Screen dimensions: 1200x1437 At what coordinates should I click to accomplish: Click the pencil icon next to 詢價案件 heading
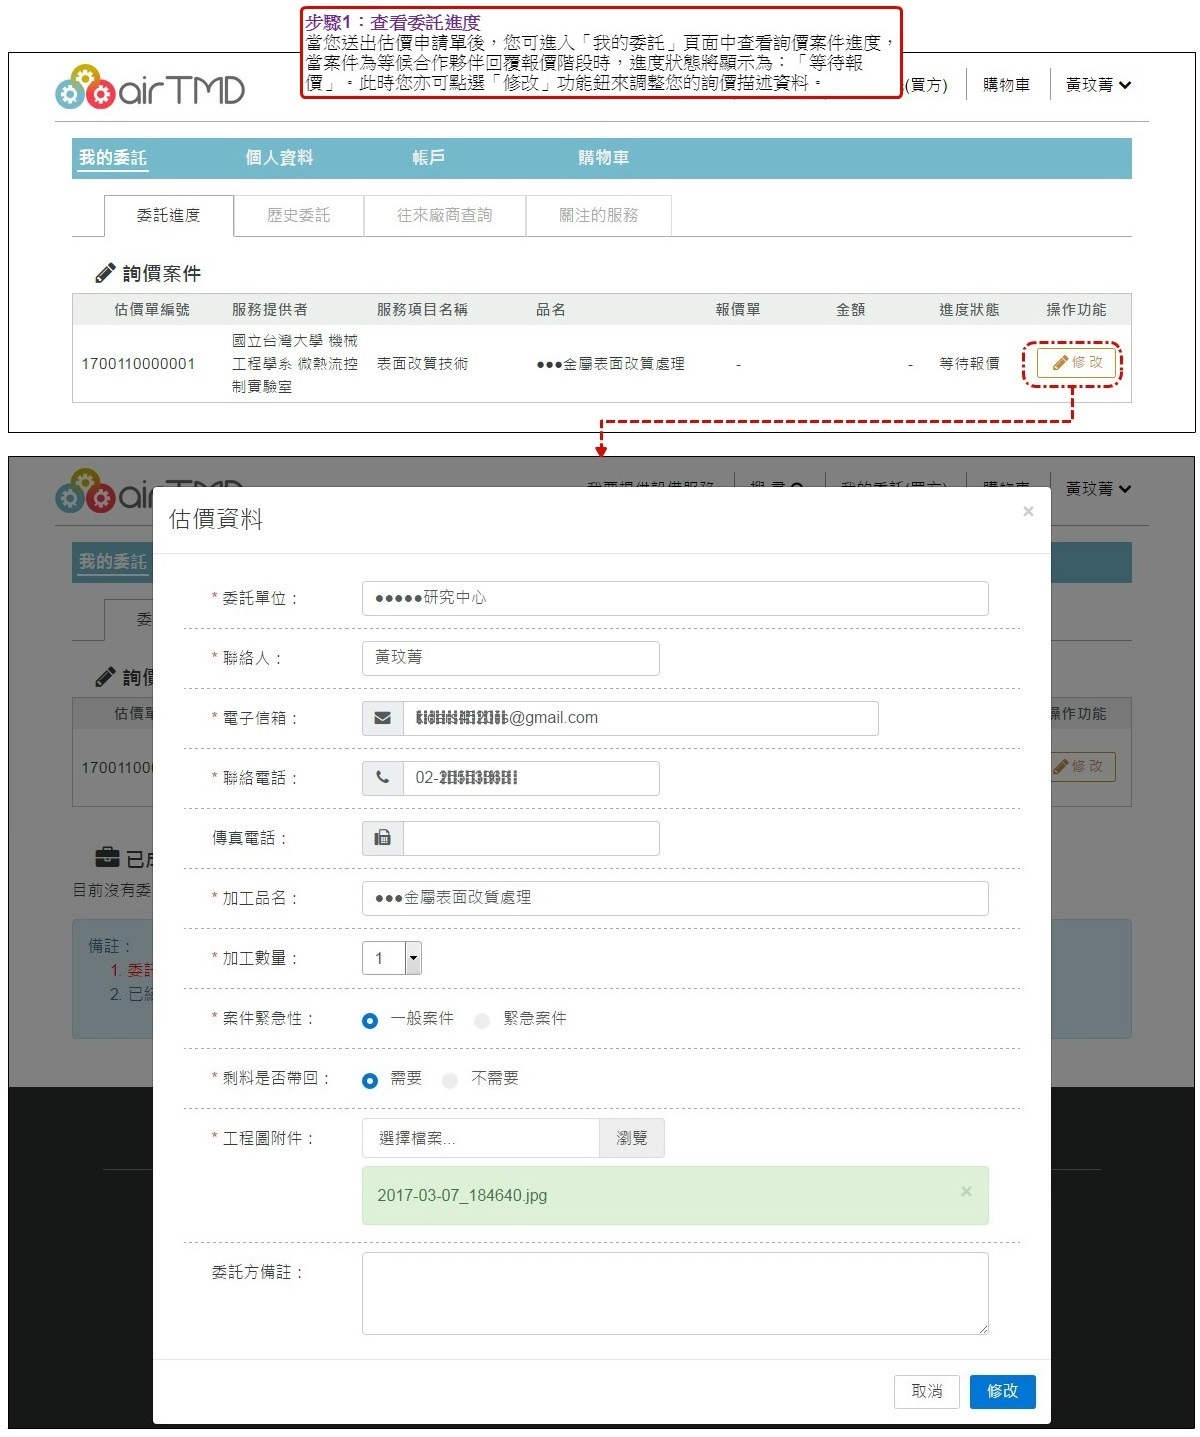click(104, 273)
